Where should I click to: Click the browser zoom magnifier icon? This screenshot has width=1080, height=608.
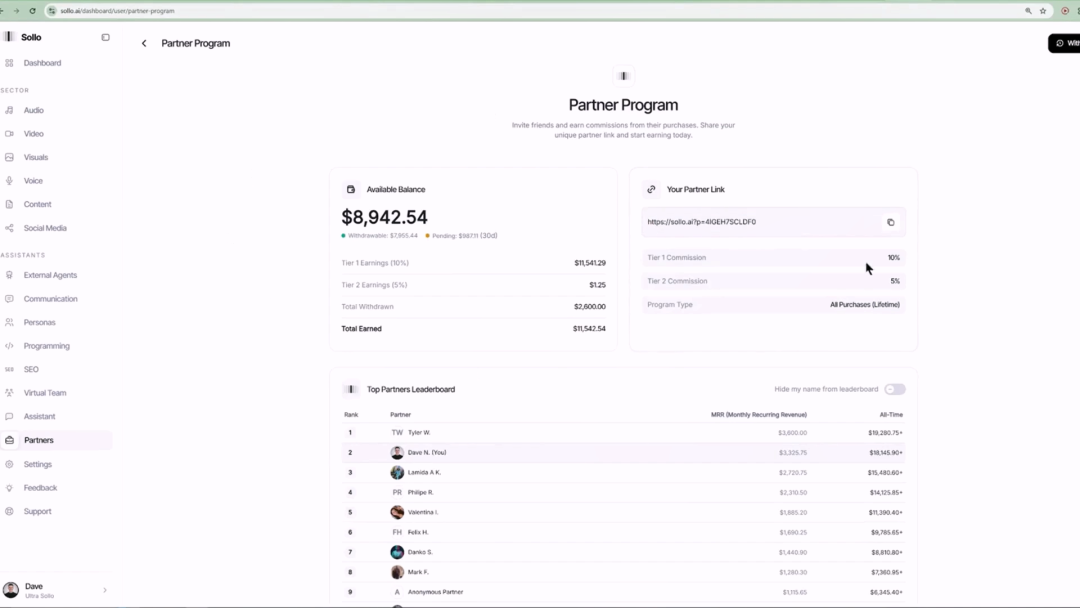1028,11
